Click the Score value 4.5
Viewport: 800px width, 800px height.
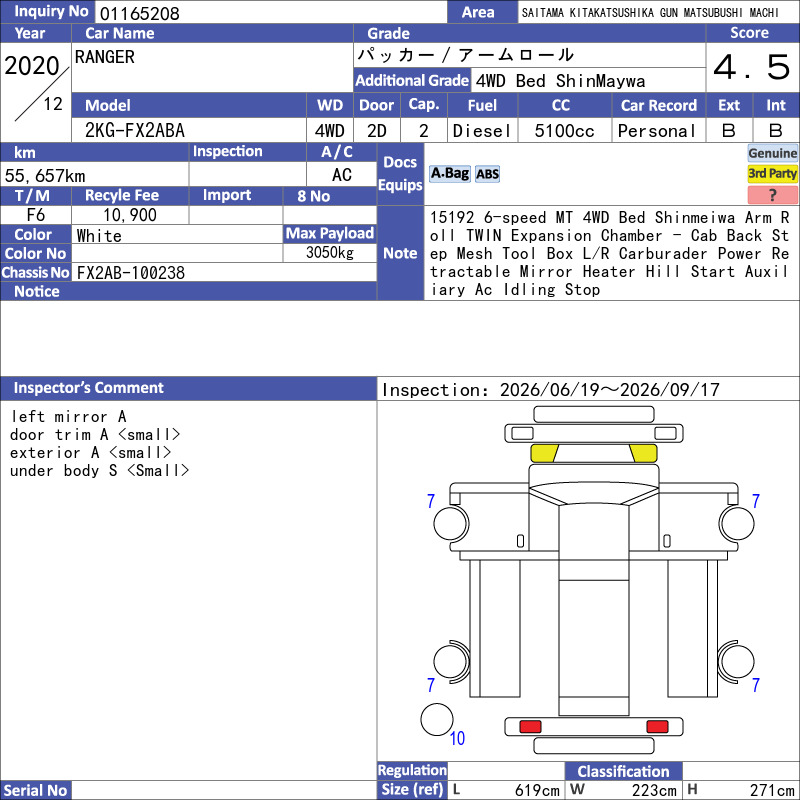pyautogui.click(x=752, y=67)
